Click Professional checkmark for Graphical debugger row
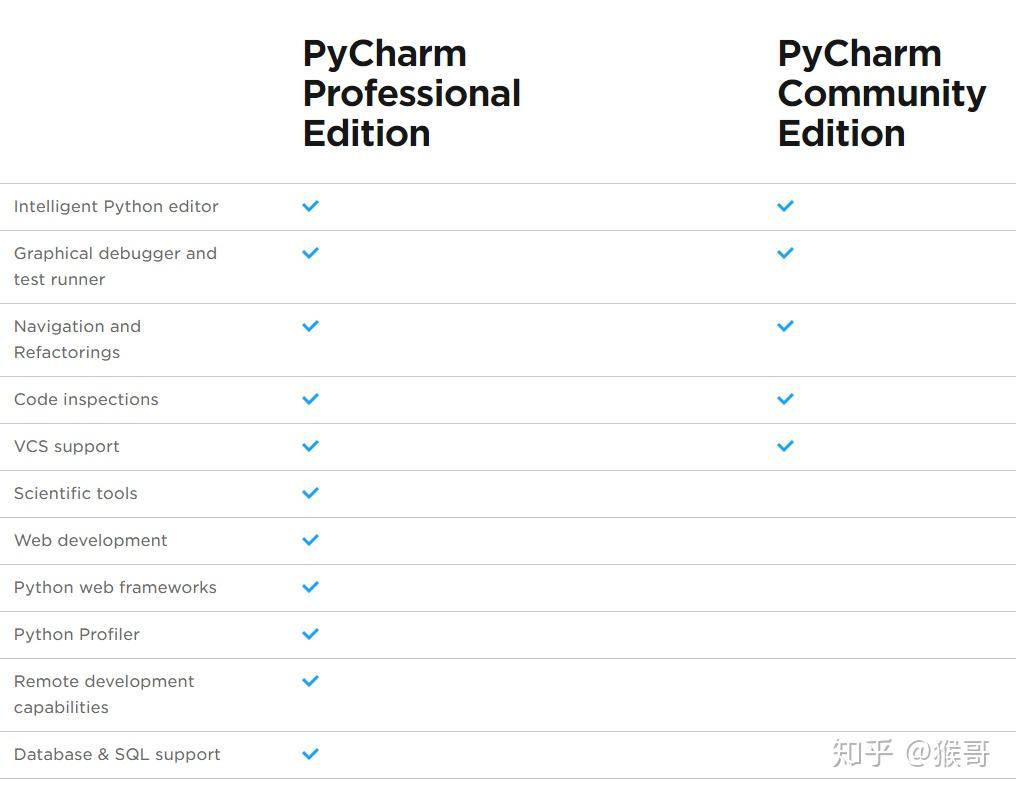The image size is (1016, 795). tap(311, 253)
